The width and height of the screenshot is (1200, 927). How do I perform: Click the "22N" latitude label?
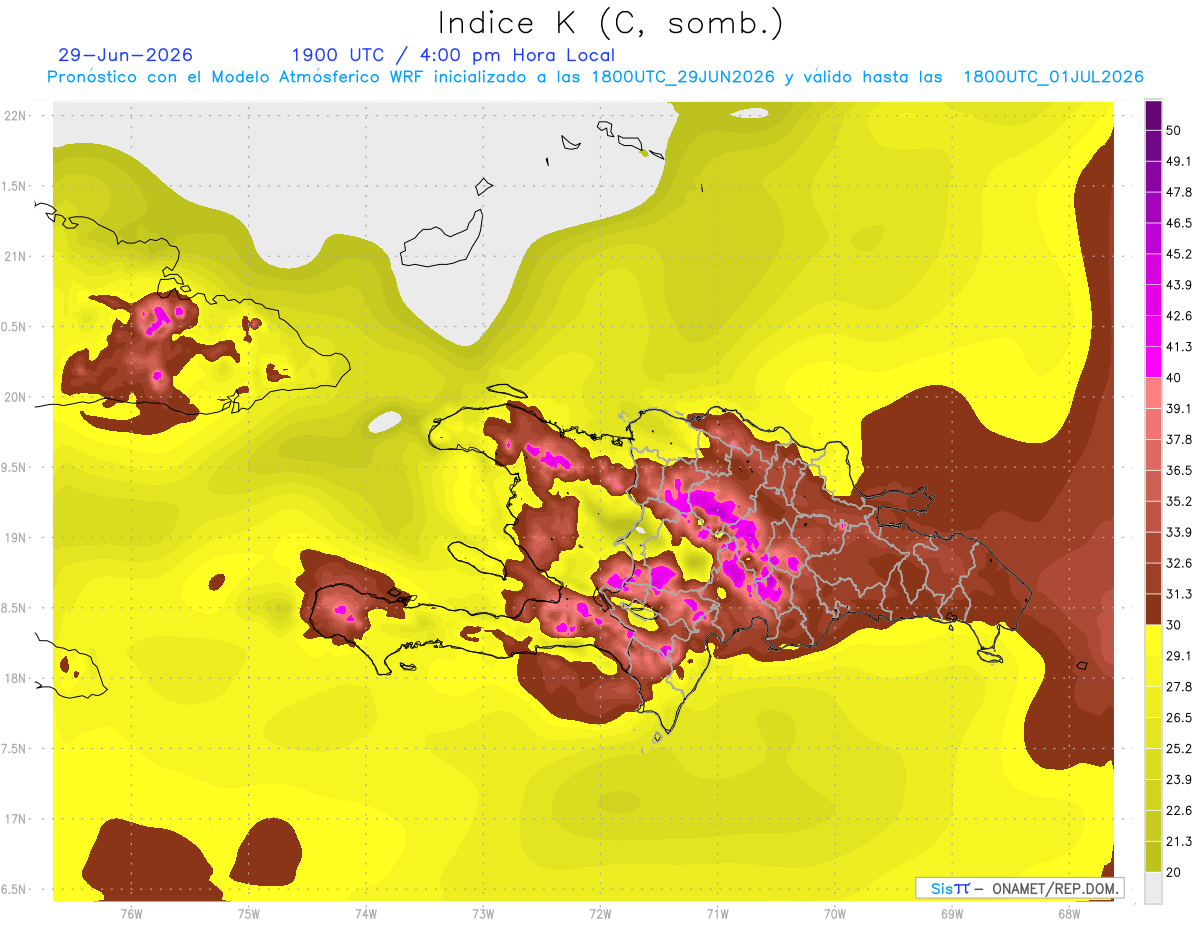coord(16,115)
